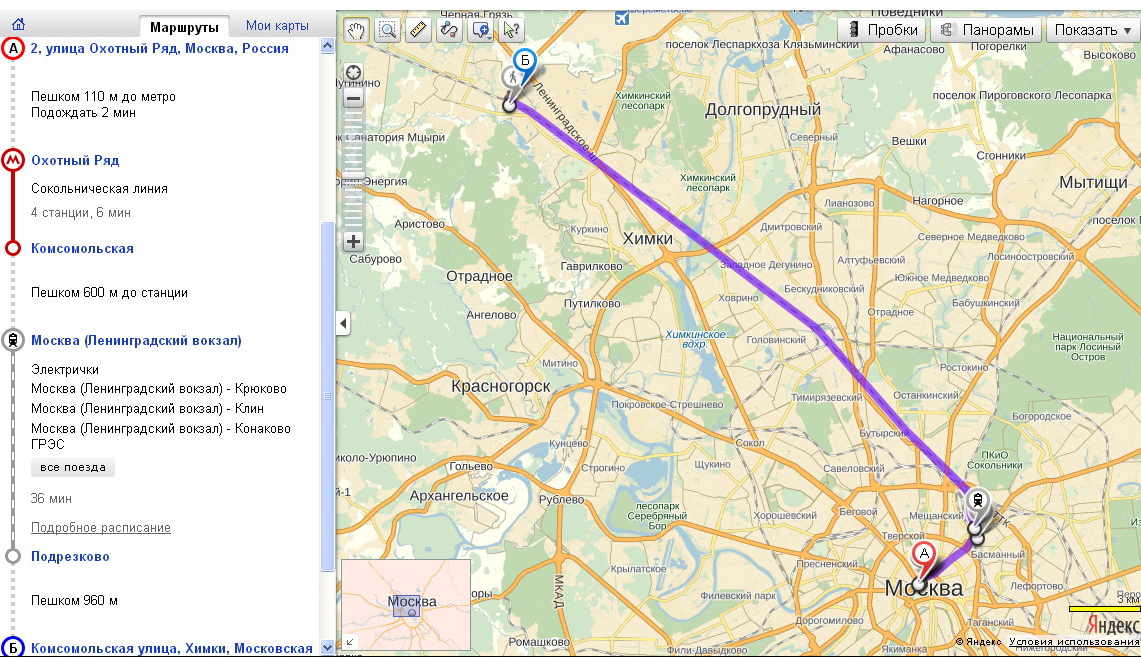The width and height of the screenshot is (1141, 657).
Task: Zoom in with the plus button
Action: (x=353, y=241)
